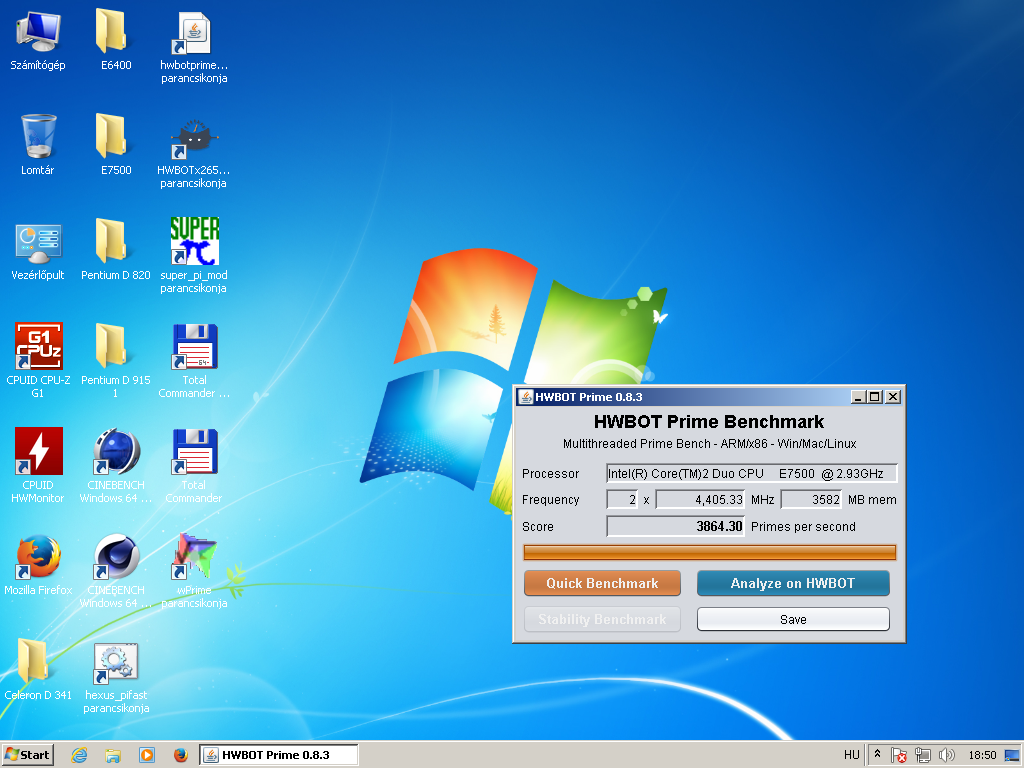This screenshot has height=768, width=1024.
Task: Click the HU language indicator
Action: click(x=852, y=755)
